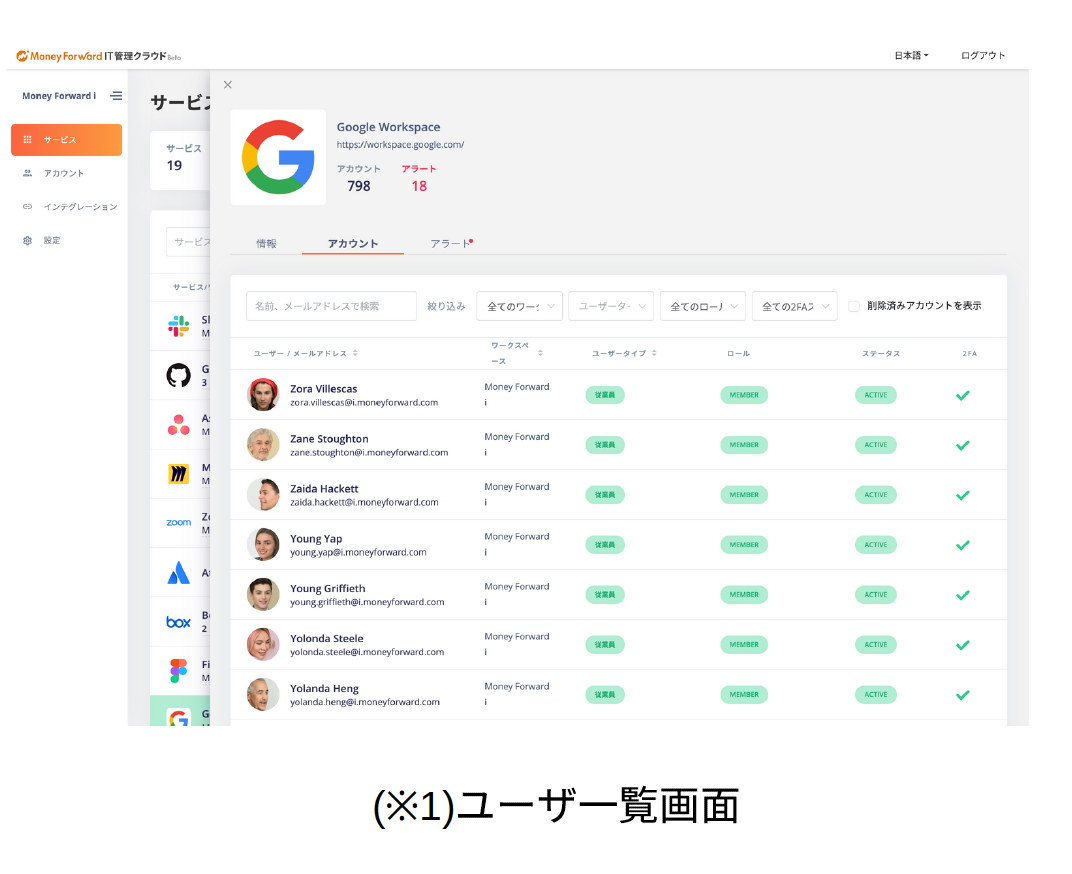1072x874 pixels.
Task: Select Young Griffieth email address
Action: [x=367, y=602]
